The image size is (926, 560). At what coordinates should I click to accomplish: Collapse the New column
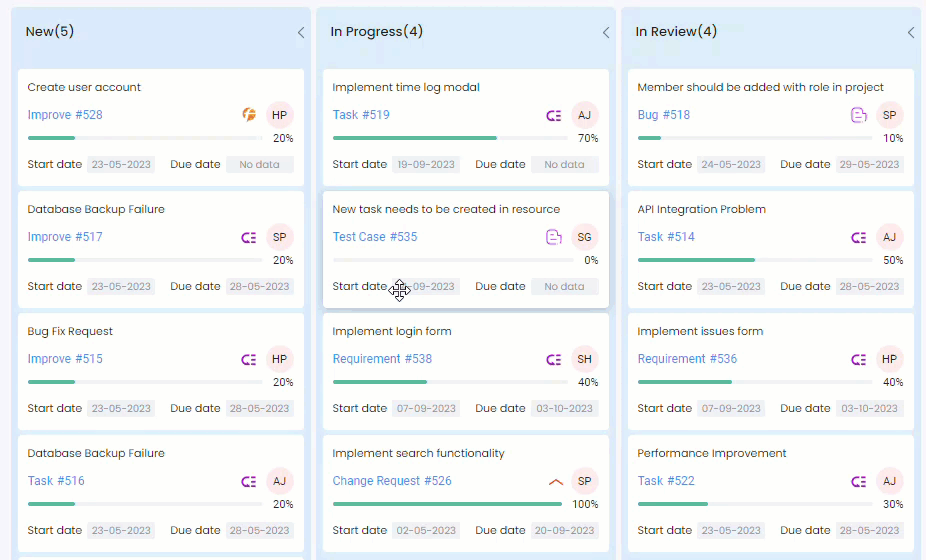301,32
